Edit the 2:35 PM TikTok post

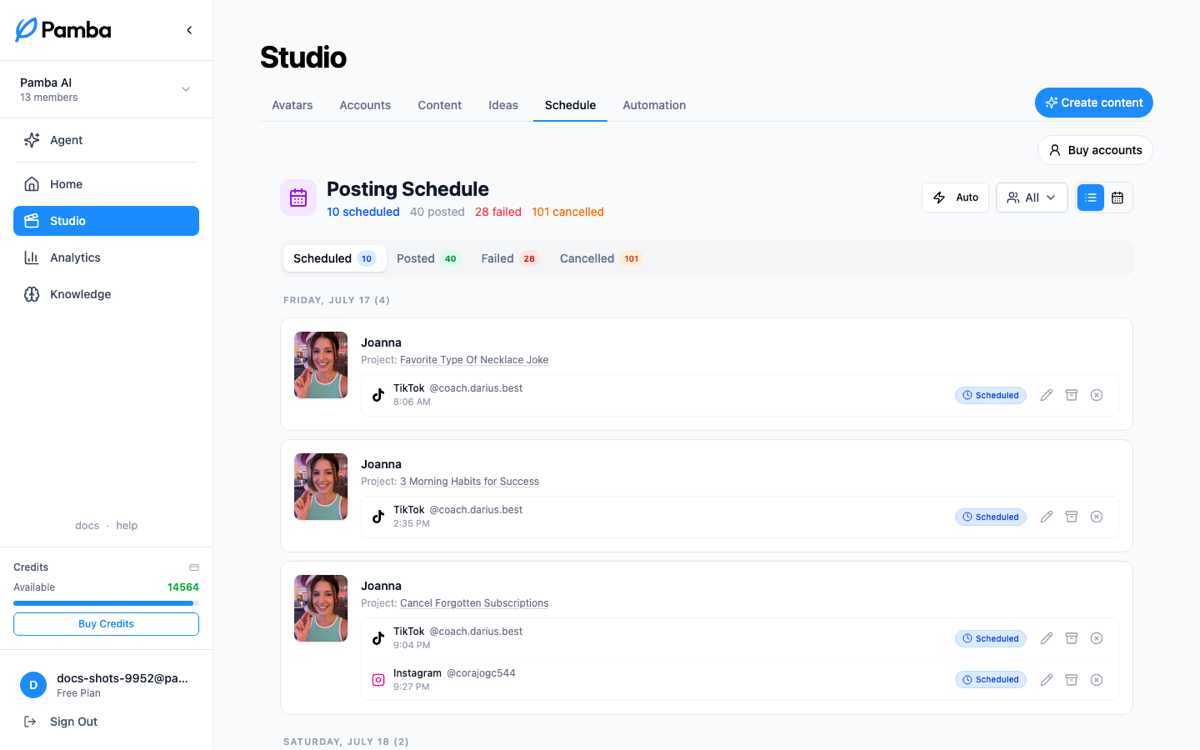point(1046,517)
